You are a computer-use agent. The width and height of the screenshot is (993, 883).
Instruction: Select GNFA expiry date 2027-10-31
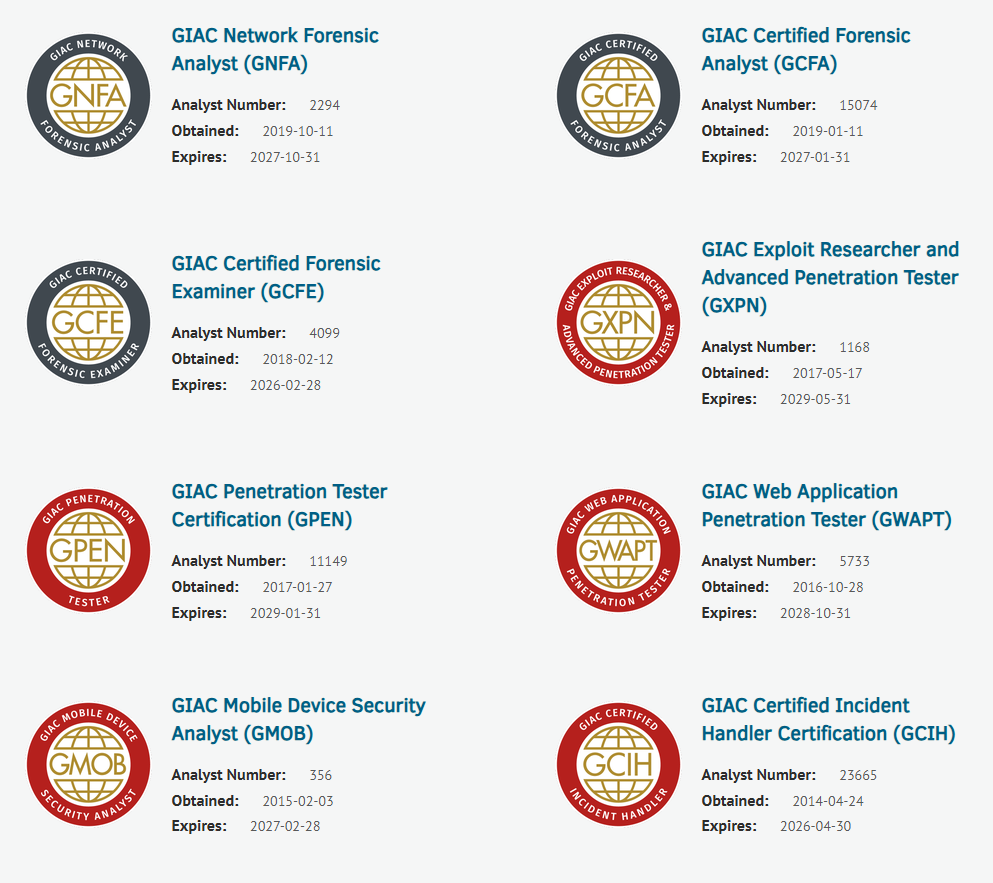285,157
